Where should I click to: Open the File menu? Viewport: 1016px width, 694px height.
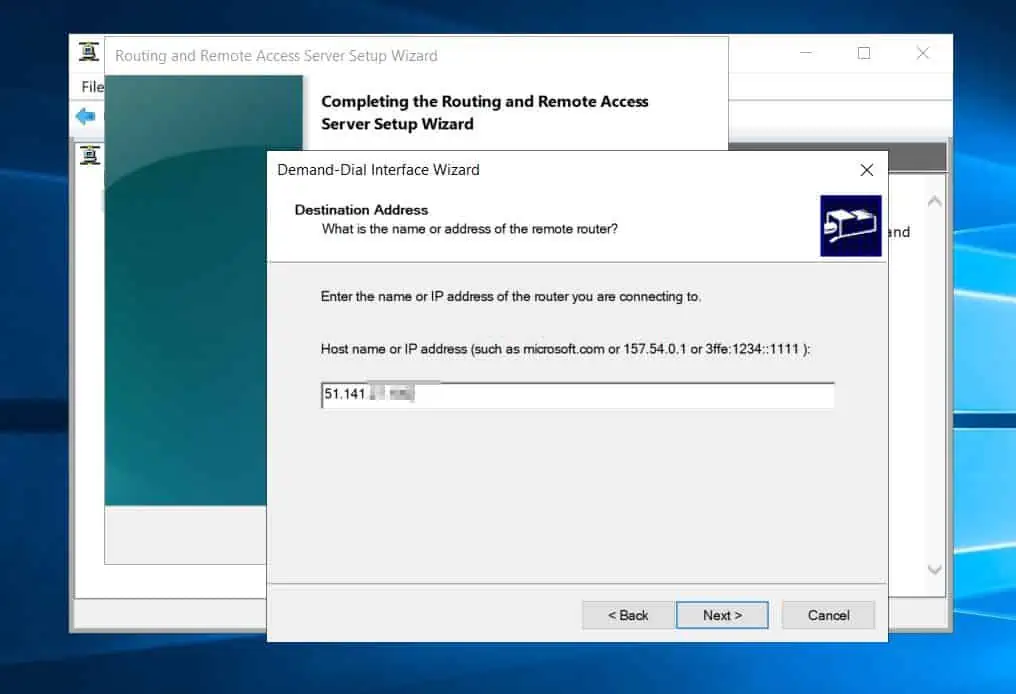tap(91, 87)
